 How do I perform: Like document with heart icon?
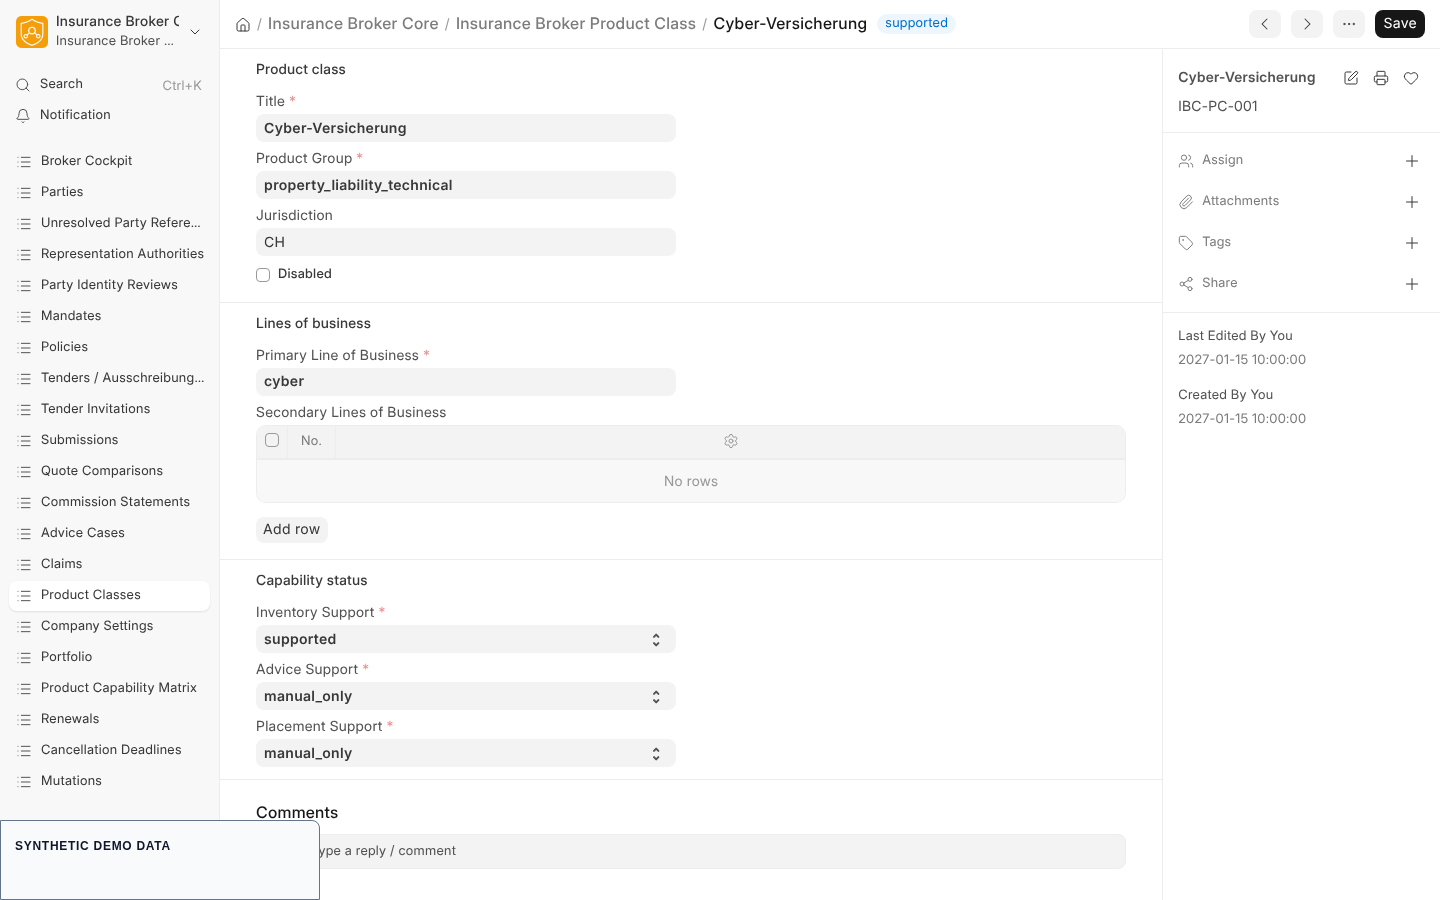coord(1411,78)
